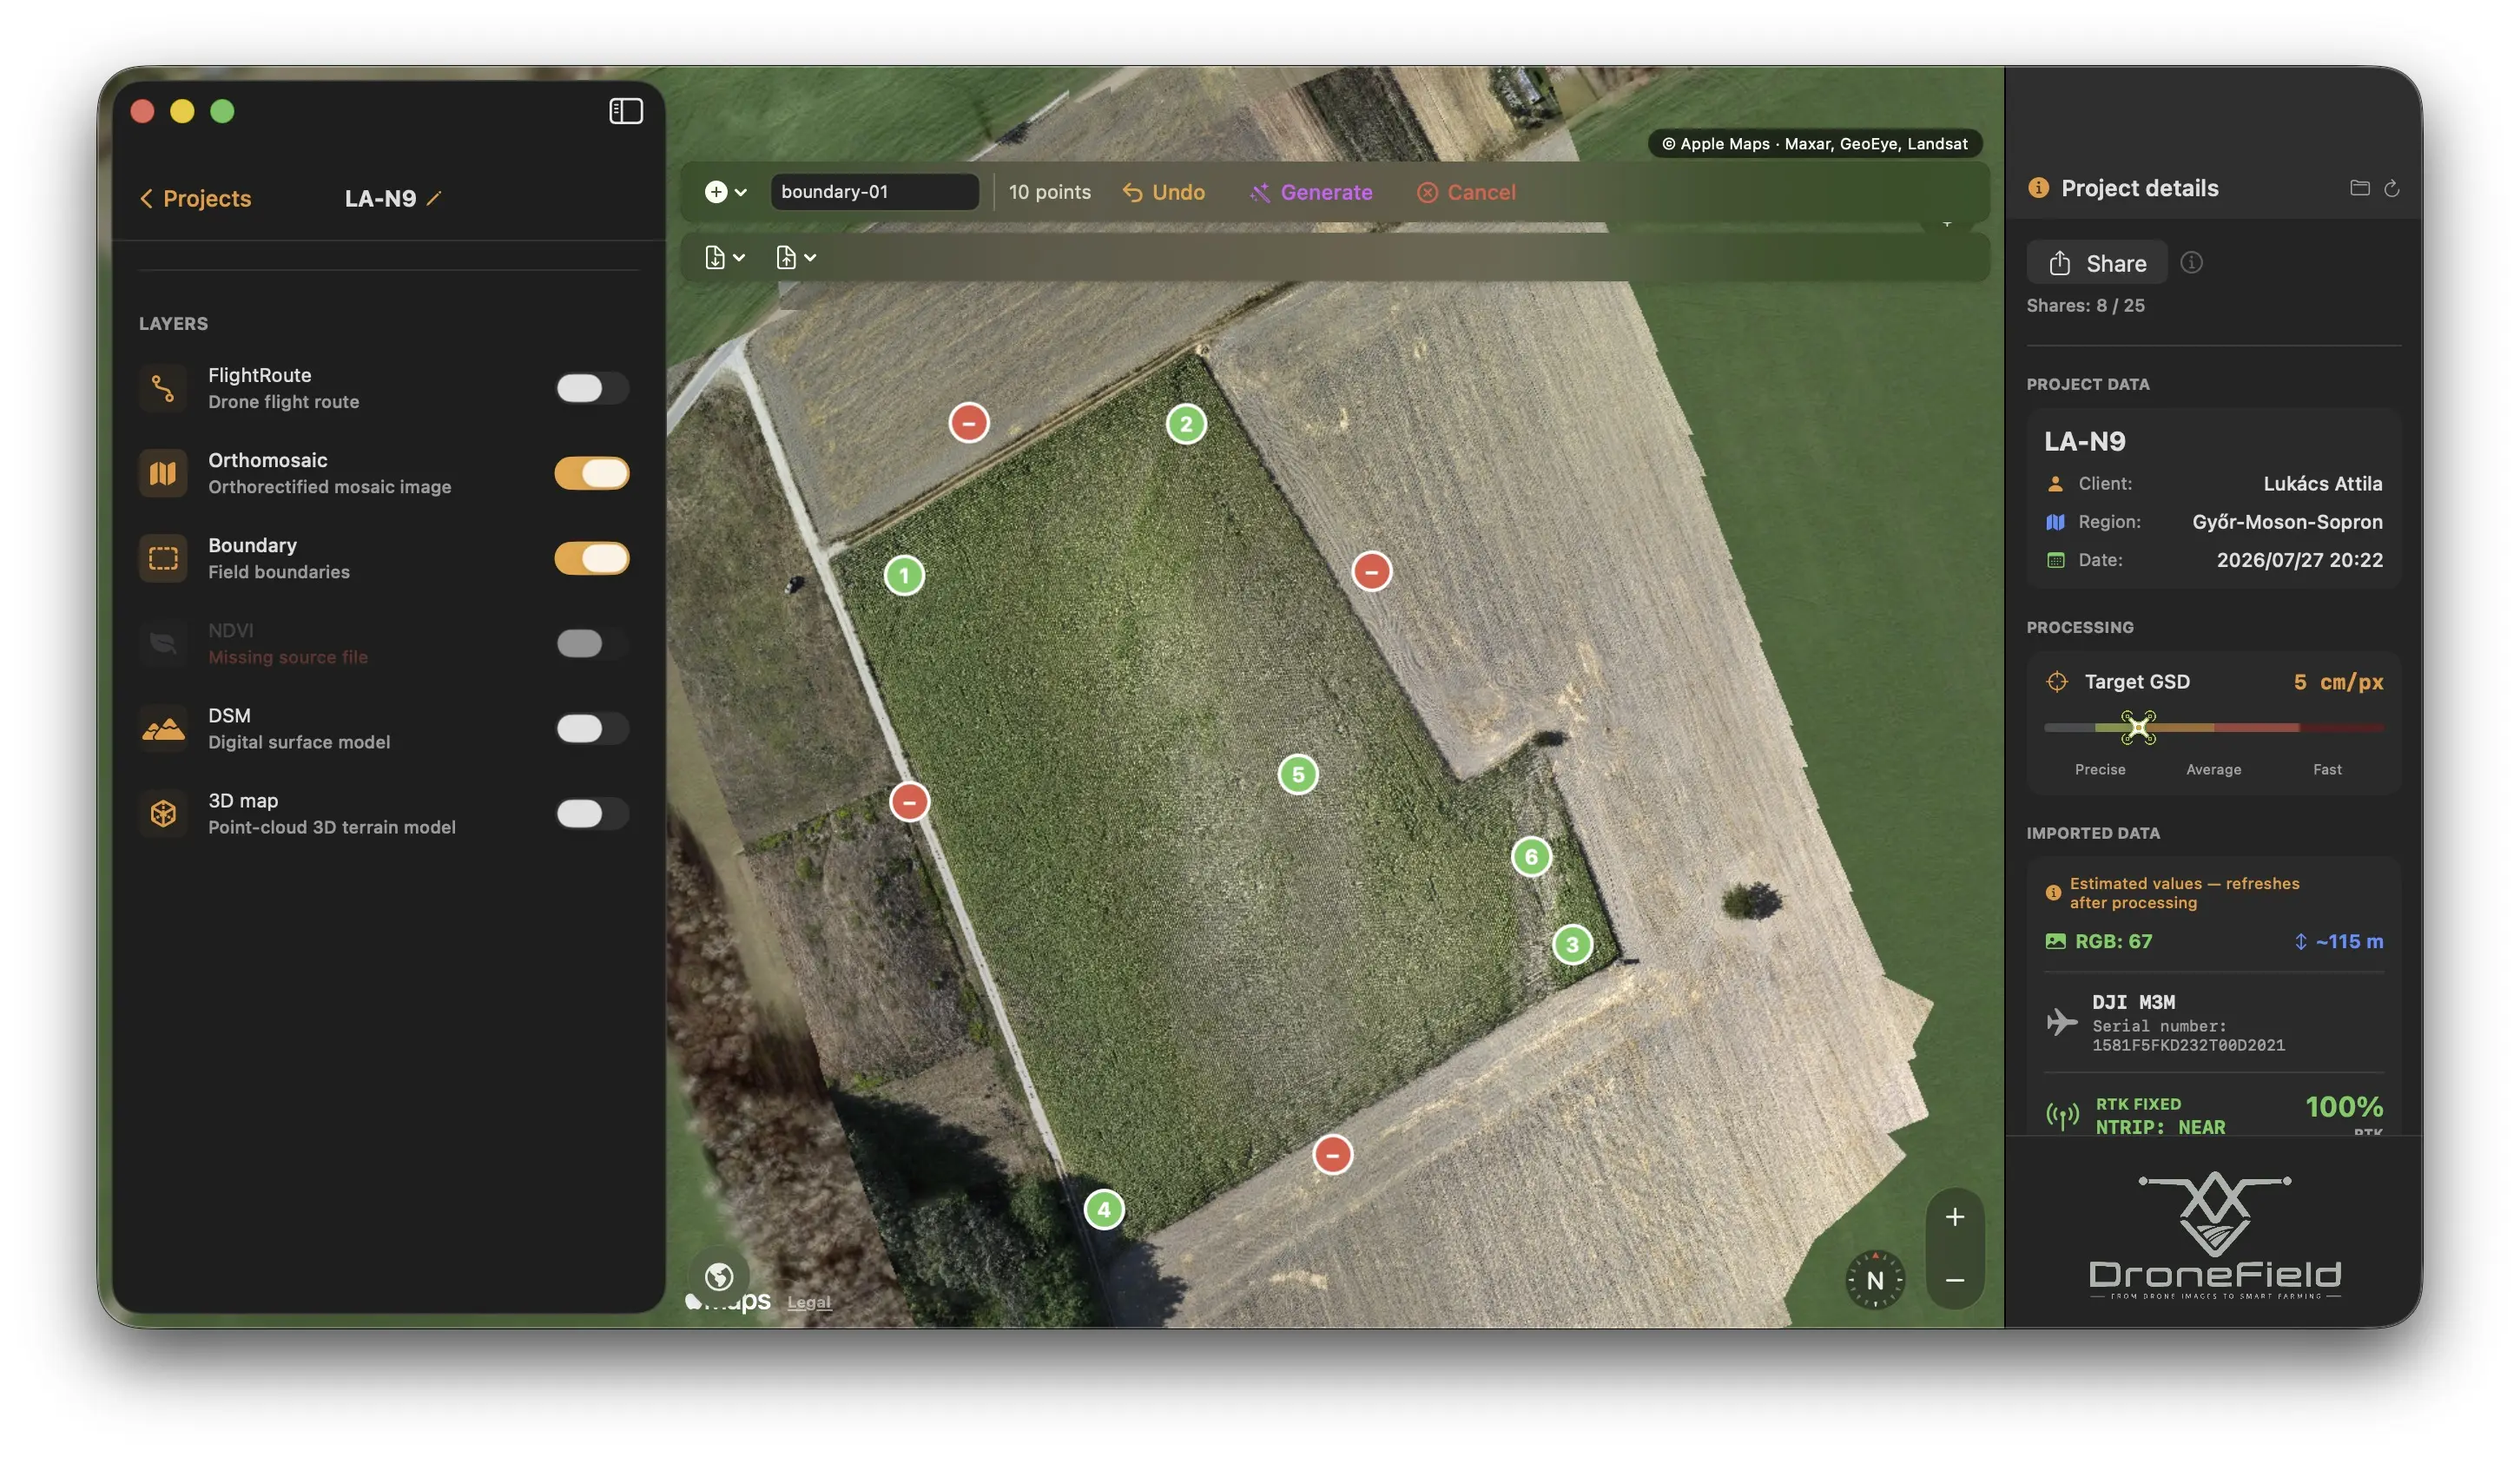
Task: Zoom out on the map
Action: [x=1954, y=1279]
